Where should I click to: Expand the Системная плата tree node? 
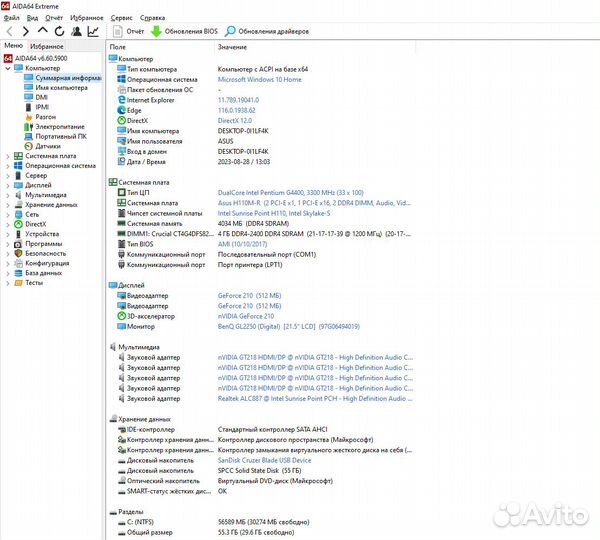[8, 156]
